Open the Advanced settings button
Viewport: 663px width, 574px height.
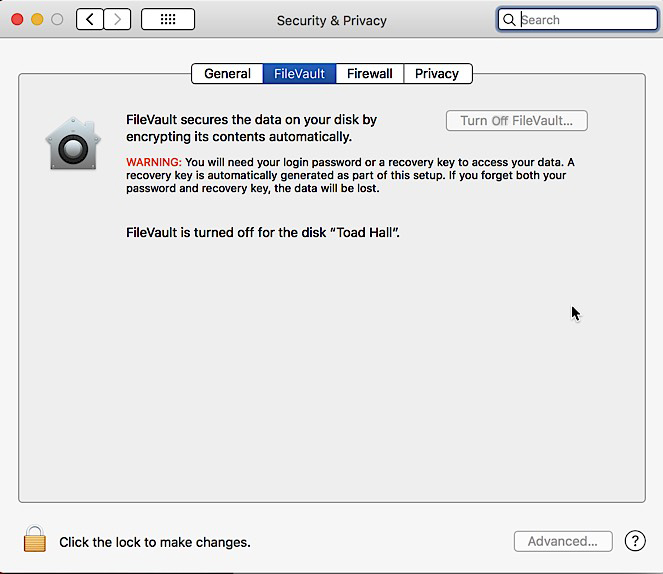563,541
